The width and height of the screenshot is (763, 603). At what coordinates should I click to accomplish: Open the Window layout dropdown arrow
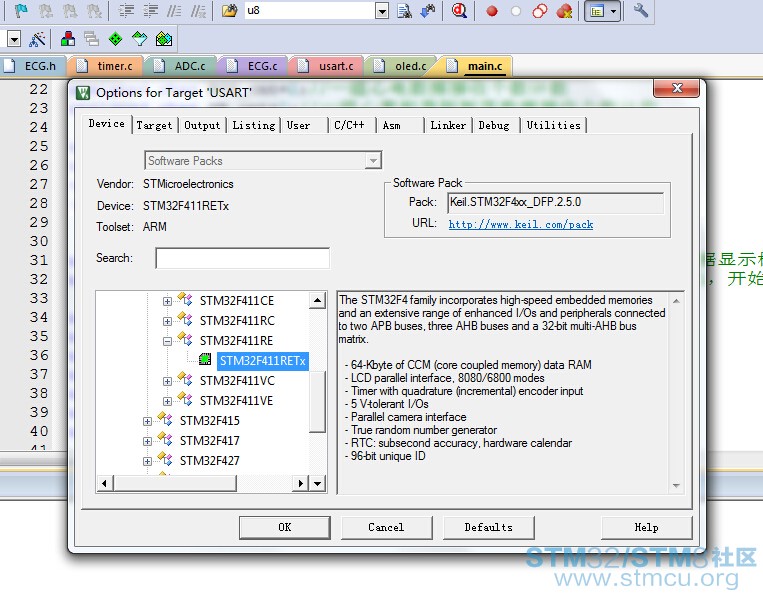614,11
